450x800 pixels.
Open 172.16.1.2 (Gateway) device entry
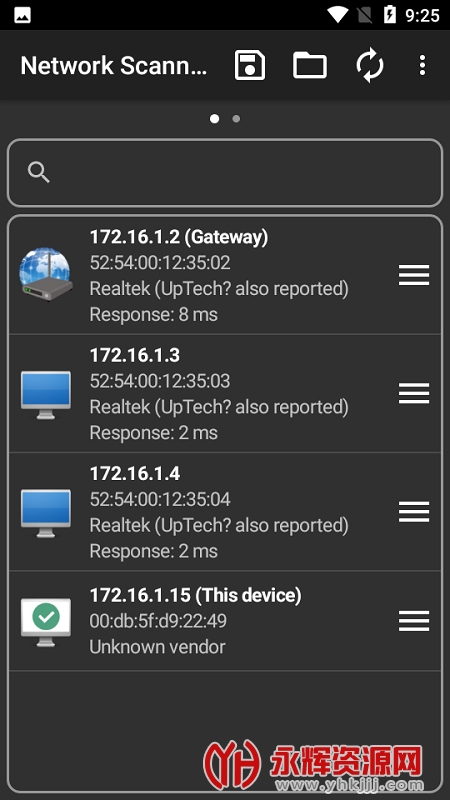pyautogui.click(x=225, y=275)
